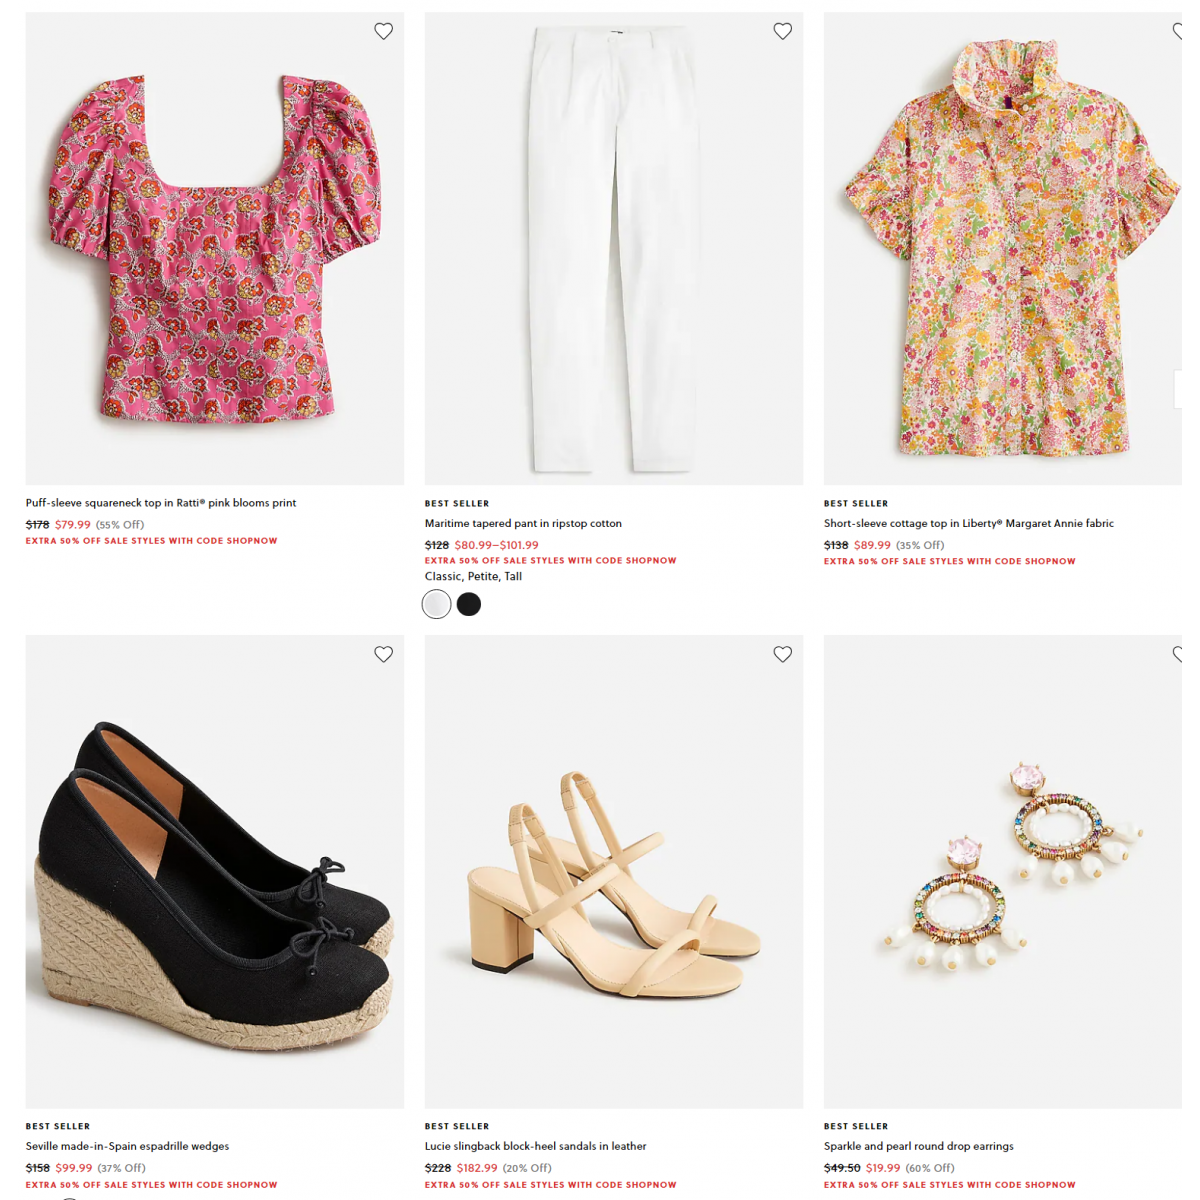Heart the Lucie slingback sandals
1200x1200 pixels.
coord(783,654)
